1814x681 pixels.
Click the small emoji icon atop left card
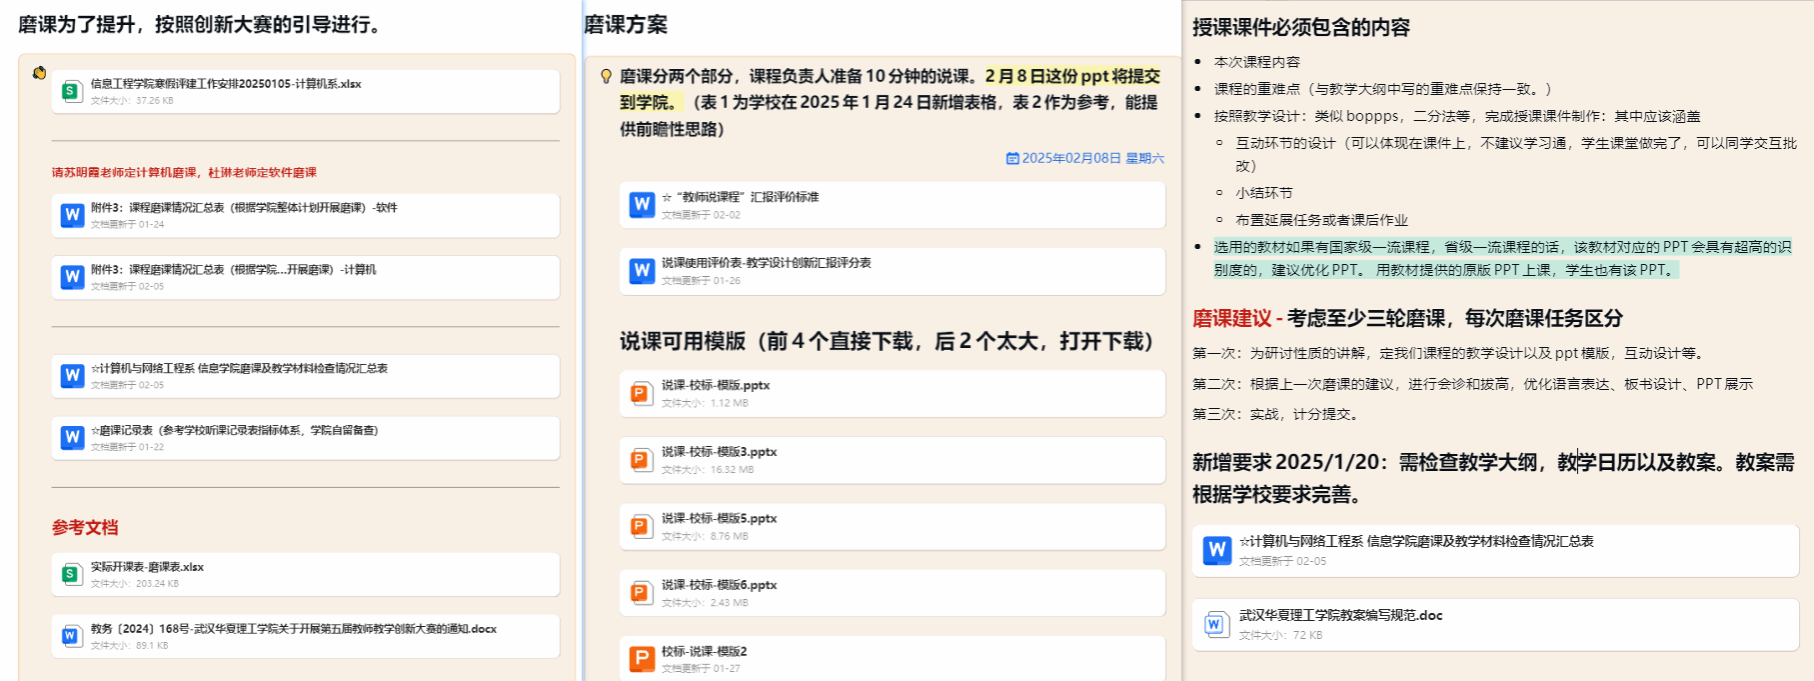pyautogui.click(x=39, y=72)
